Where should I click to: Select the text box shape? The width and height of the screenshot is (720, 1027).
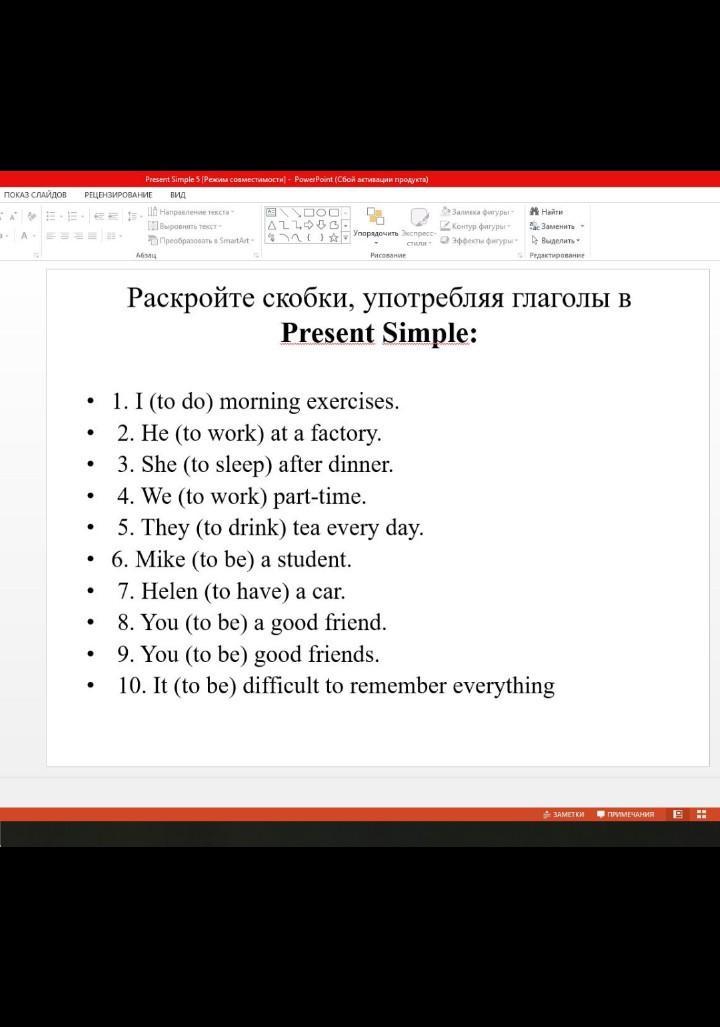(271, 212)
